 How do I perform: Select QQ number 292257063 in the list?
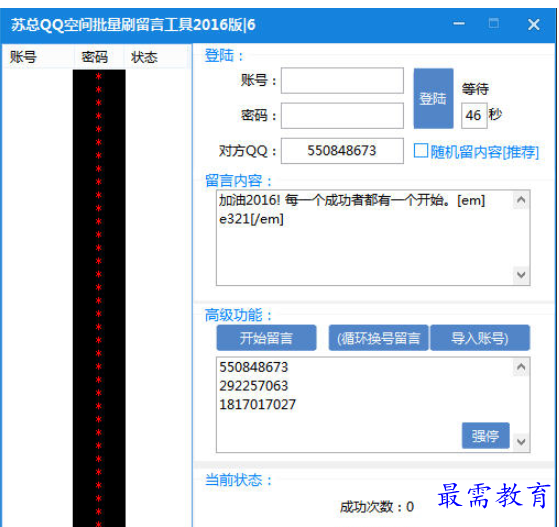click(253, 386)
